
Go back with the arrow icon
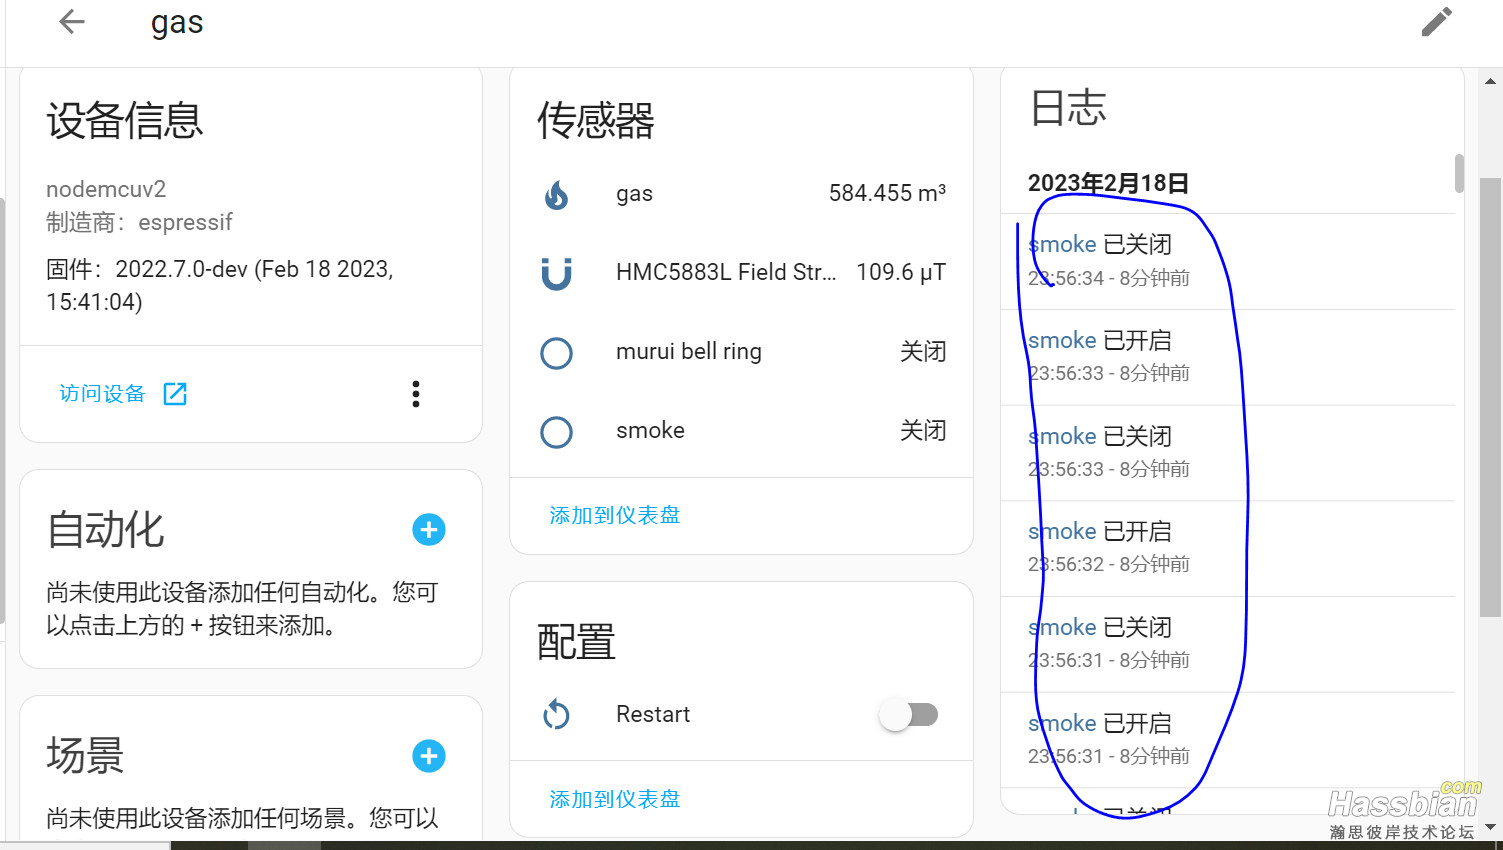point(72,21)
